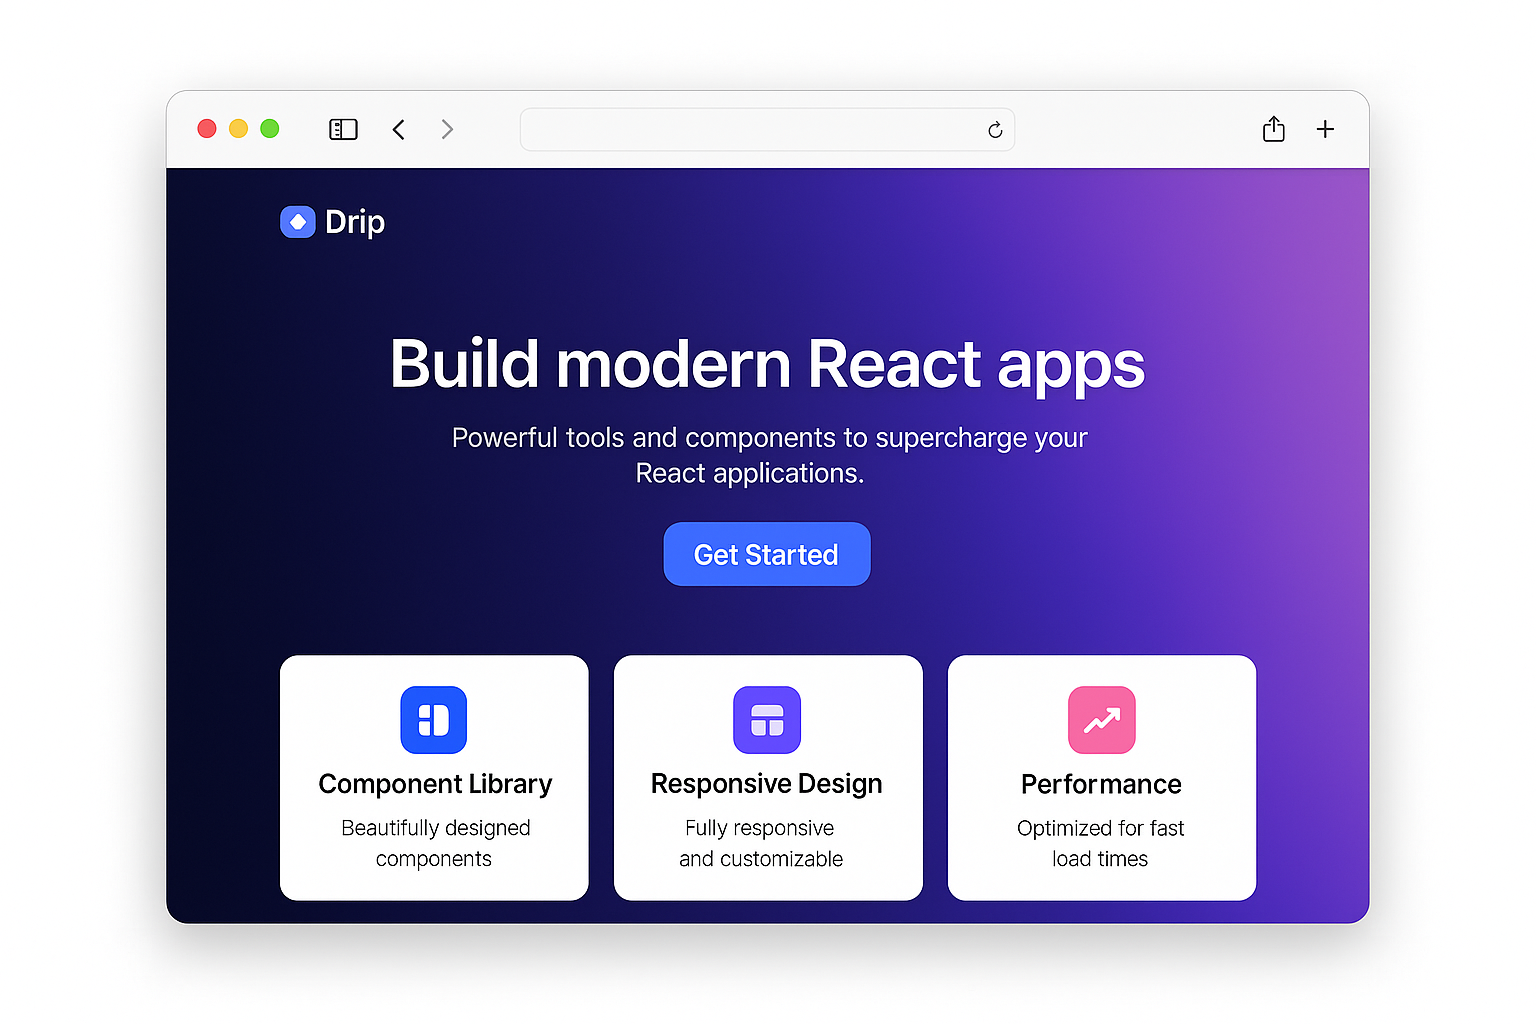Image resolution: width=1536 pixels, height=1024 pixels.
Task: Select the Component Library card heading
Action: click(435, 784)
